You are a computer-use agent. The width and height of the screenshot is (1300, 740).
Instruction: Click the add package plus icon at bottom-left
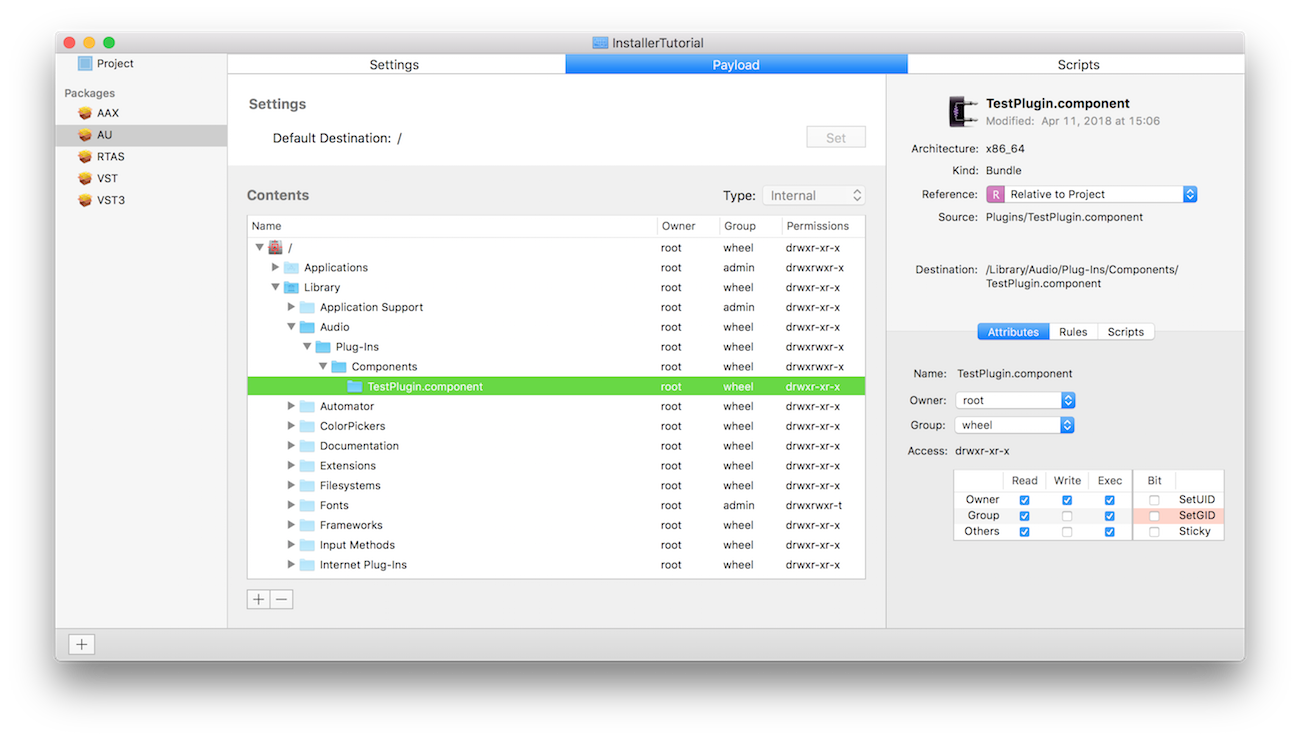click(82, 645)
